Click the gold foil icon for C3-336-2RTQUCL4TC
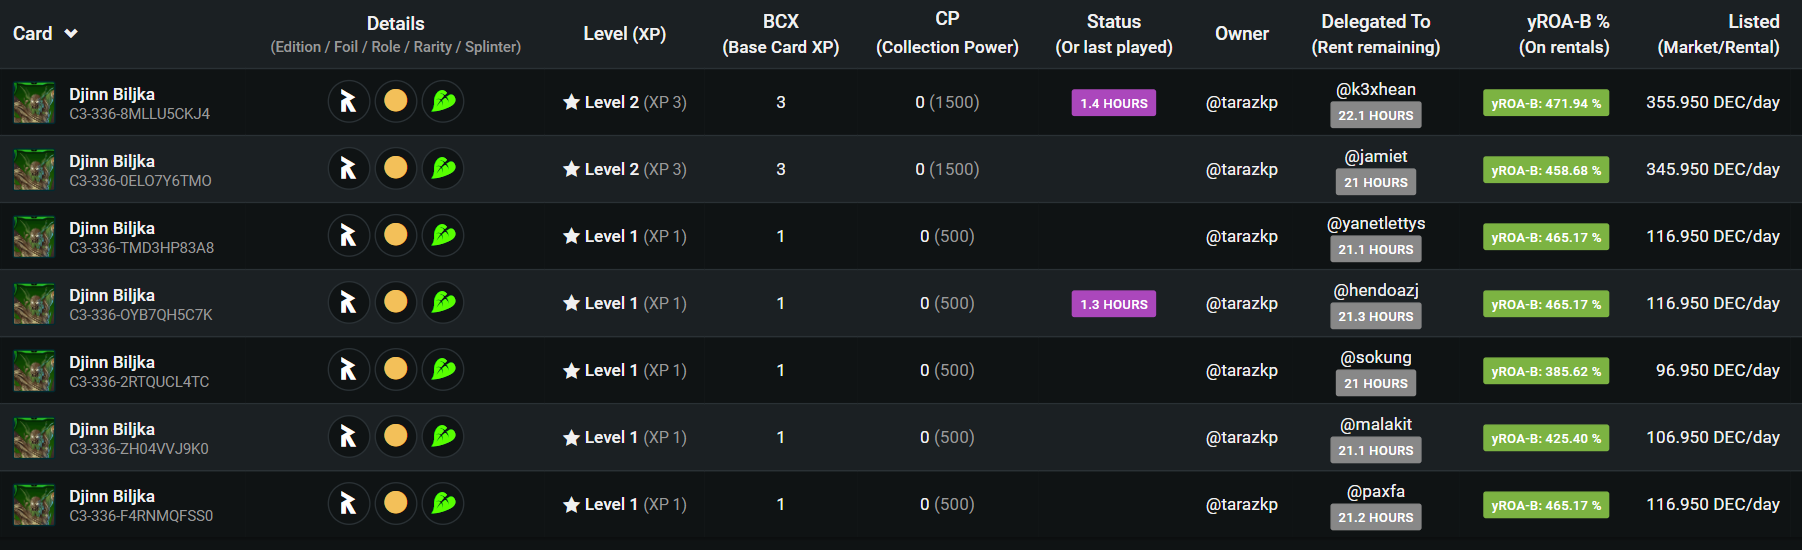 396,370
